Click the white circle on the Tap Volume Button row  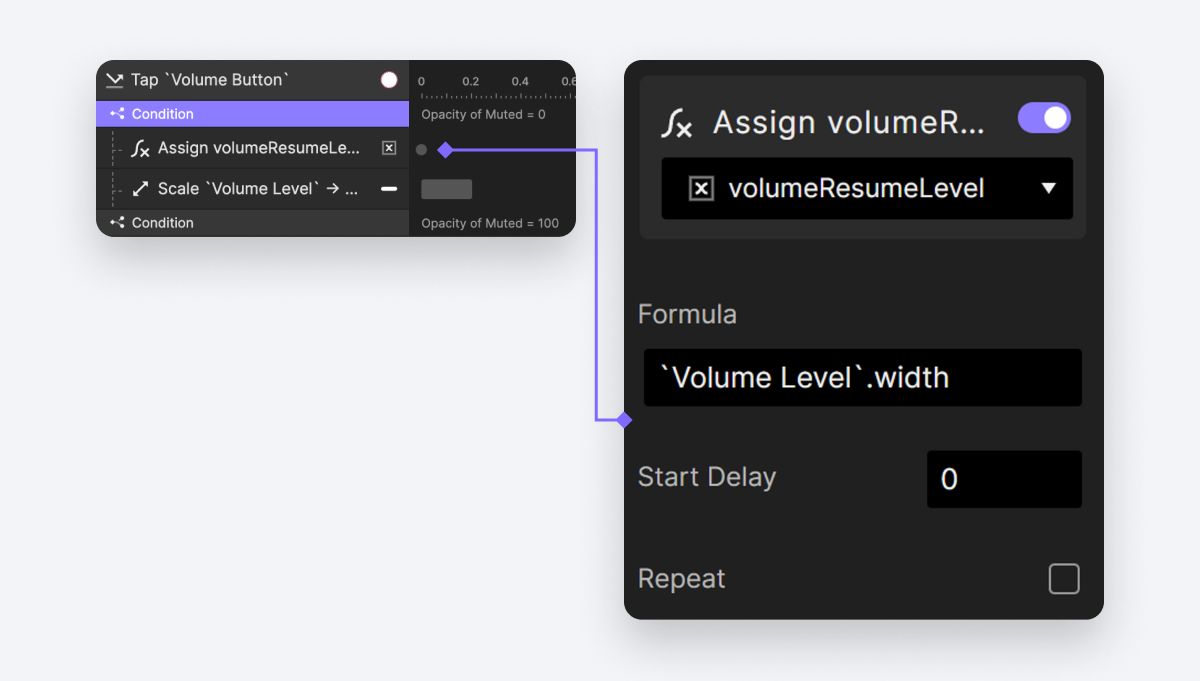389,80
